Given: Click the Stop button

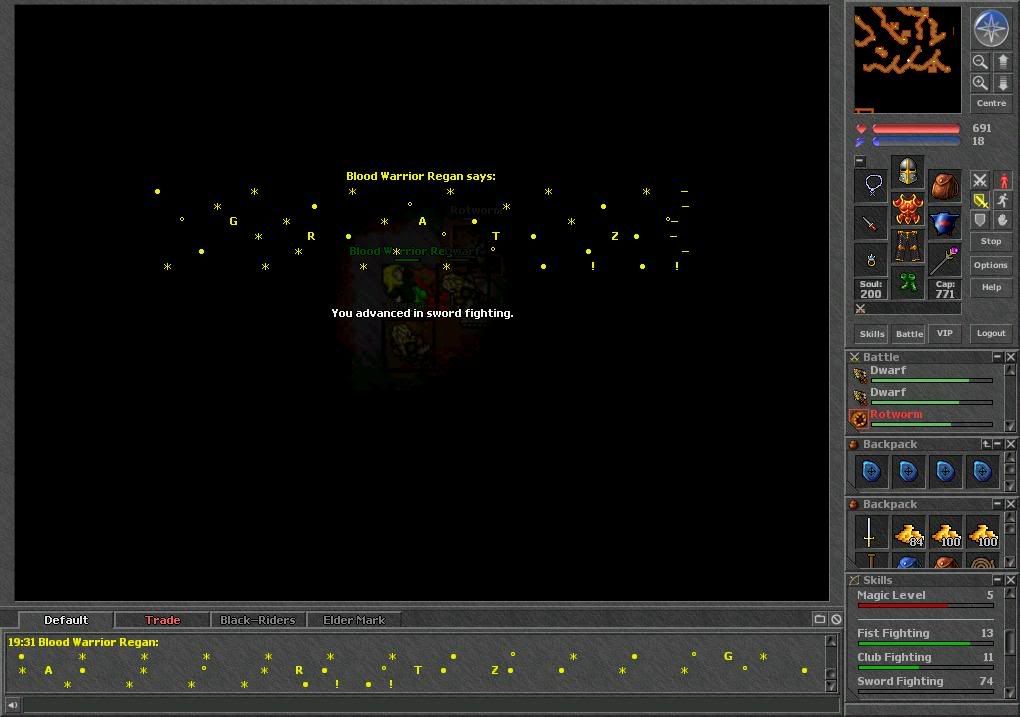Looking at the screenshot, I should pos(991,241).
